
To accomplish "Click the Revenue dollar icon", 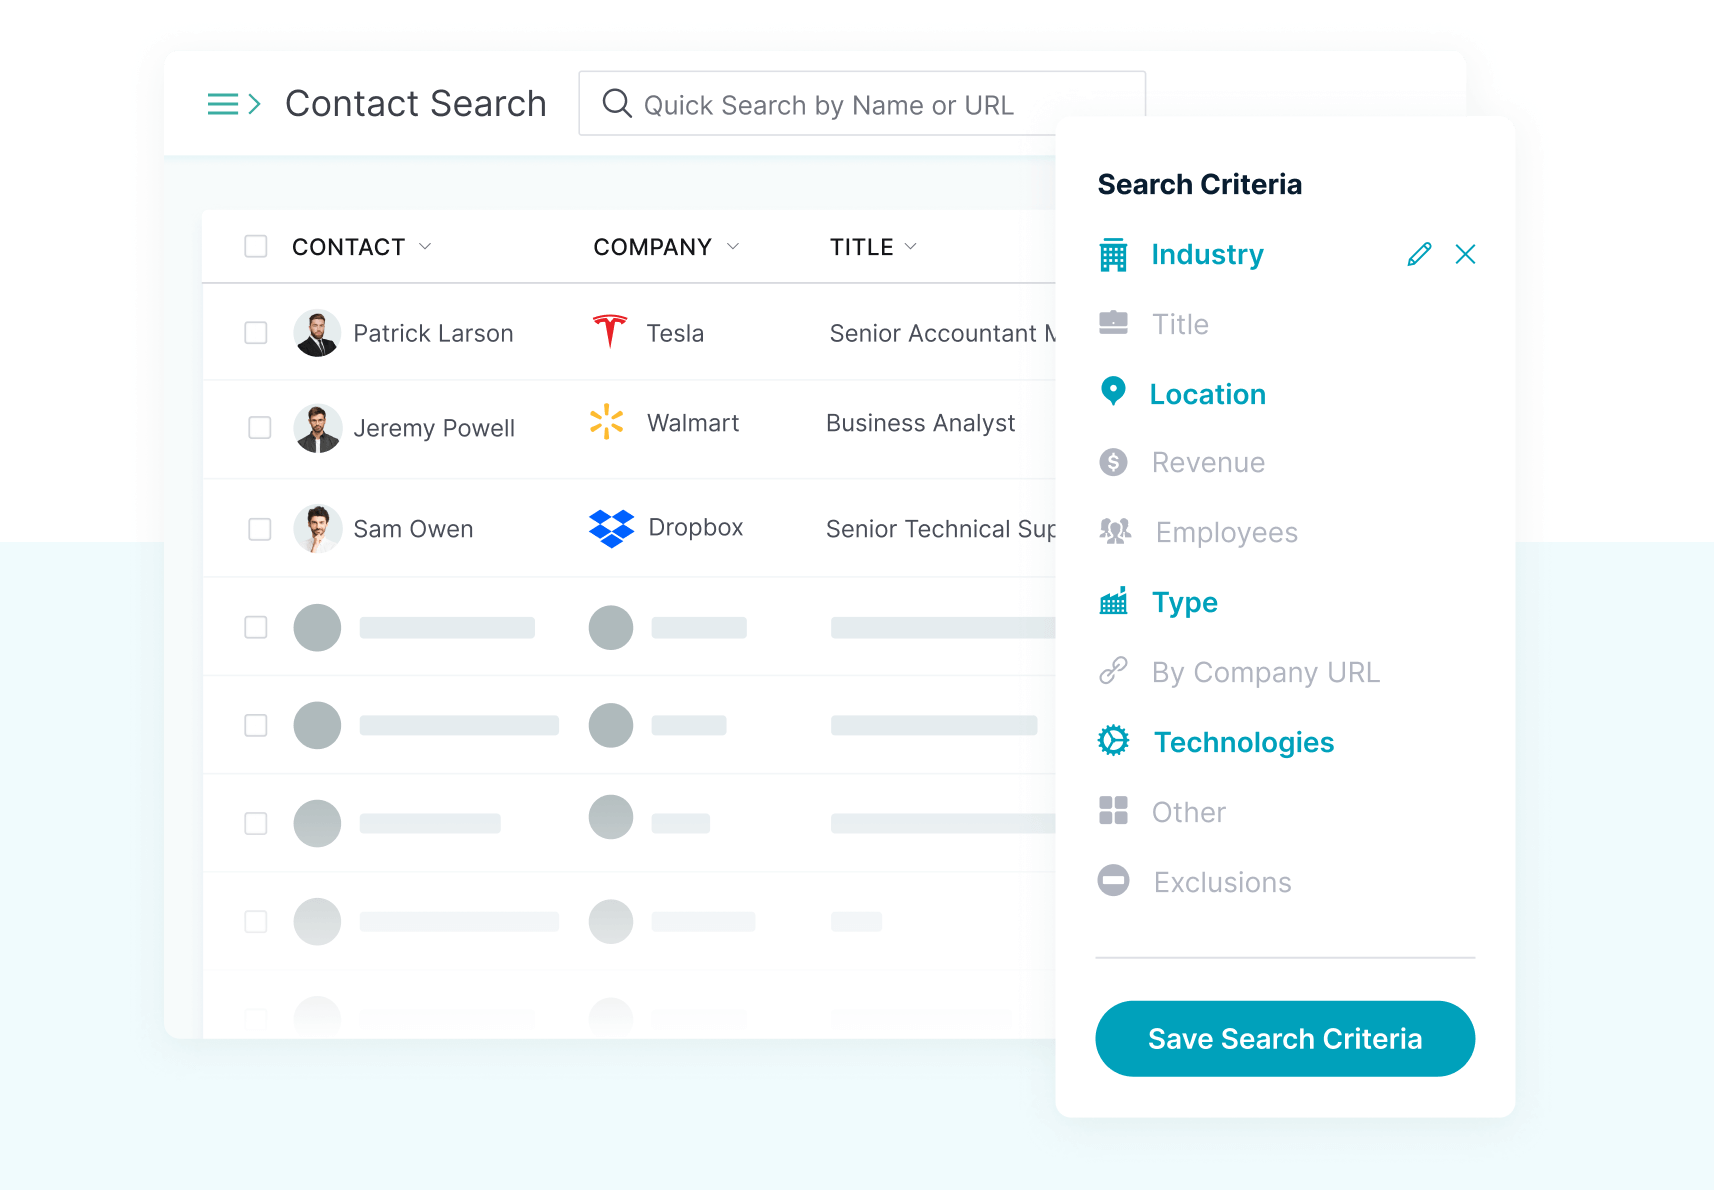I will (1113, 462).
